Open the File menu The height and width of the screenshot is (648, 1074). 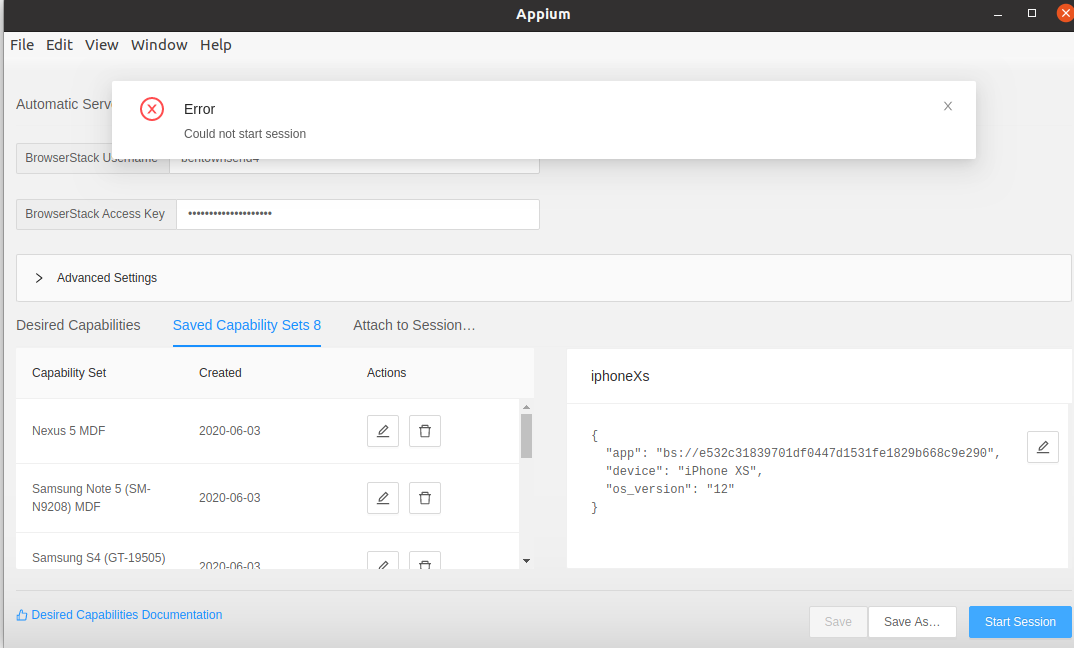[22, 45]
